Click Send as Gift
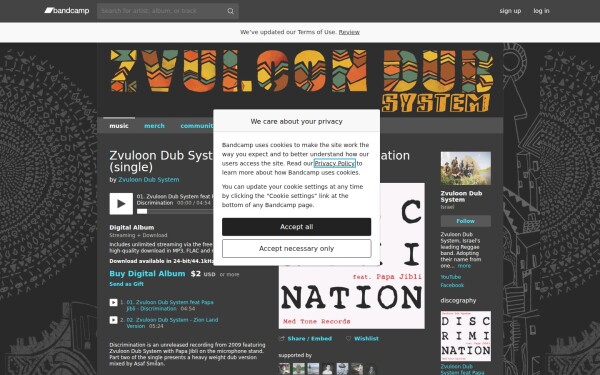Viewport: 600px width, 375px height. (x=127, y=284)
